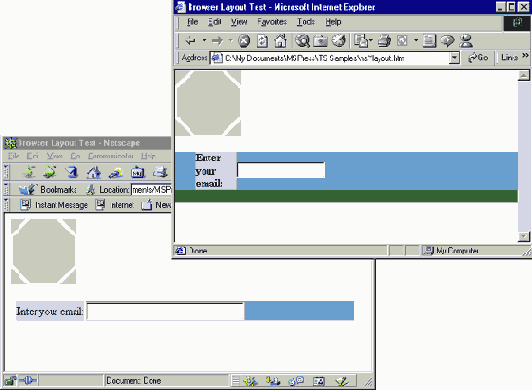
Task: Click the Stop icon in Internet Explorer toolbar
Action: 244,41
